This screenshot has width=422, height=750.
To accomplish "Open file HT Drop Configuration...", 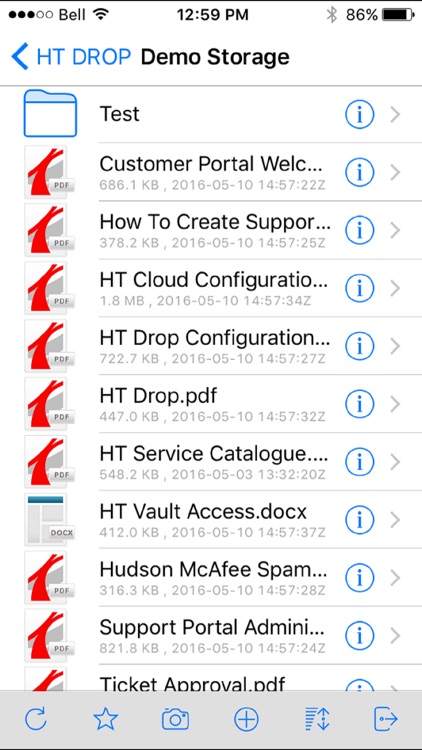I will tap(215, 338).
